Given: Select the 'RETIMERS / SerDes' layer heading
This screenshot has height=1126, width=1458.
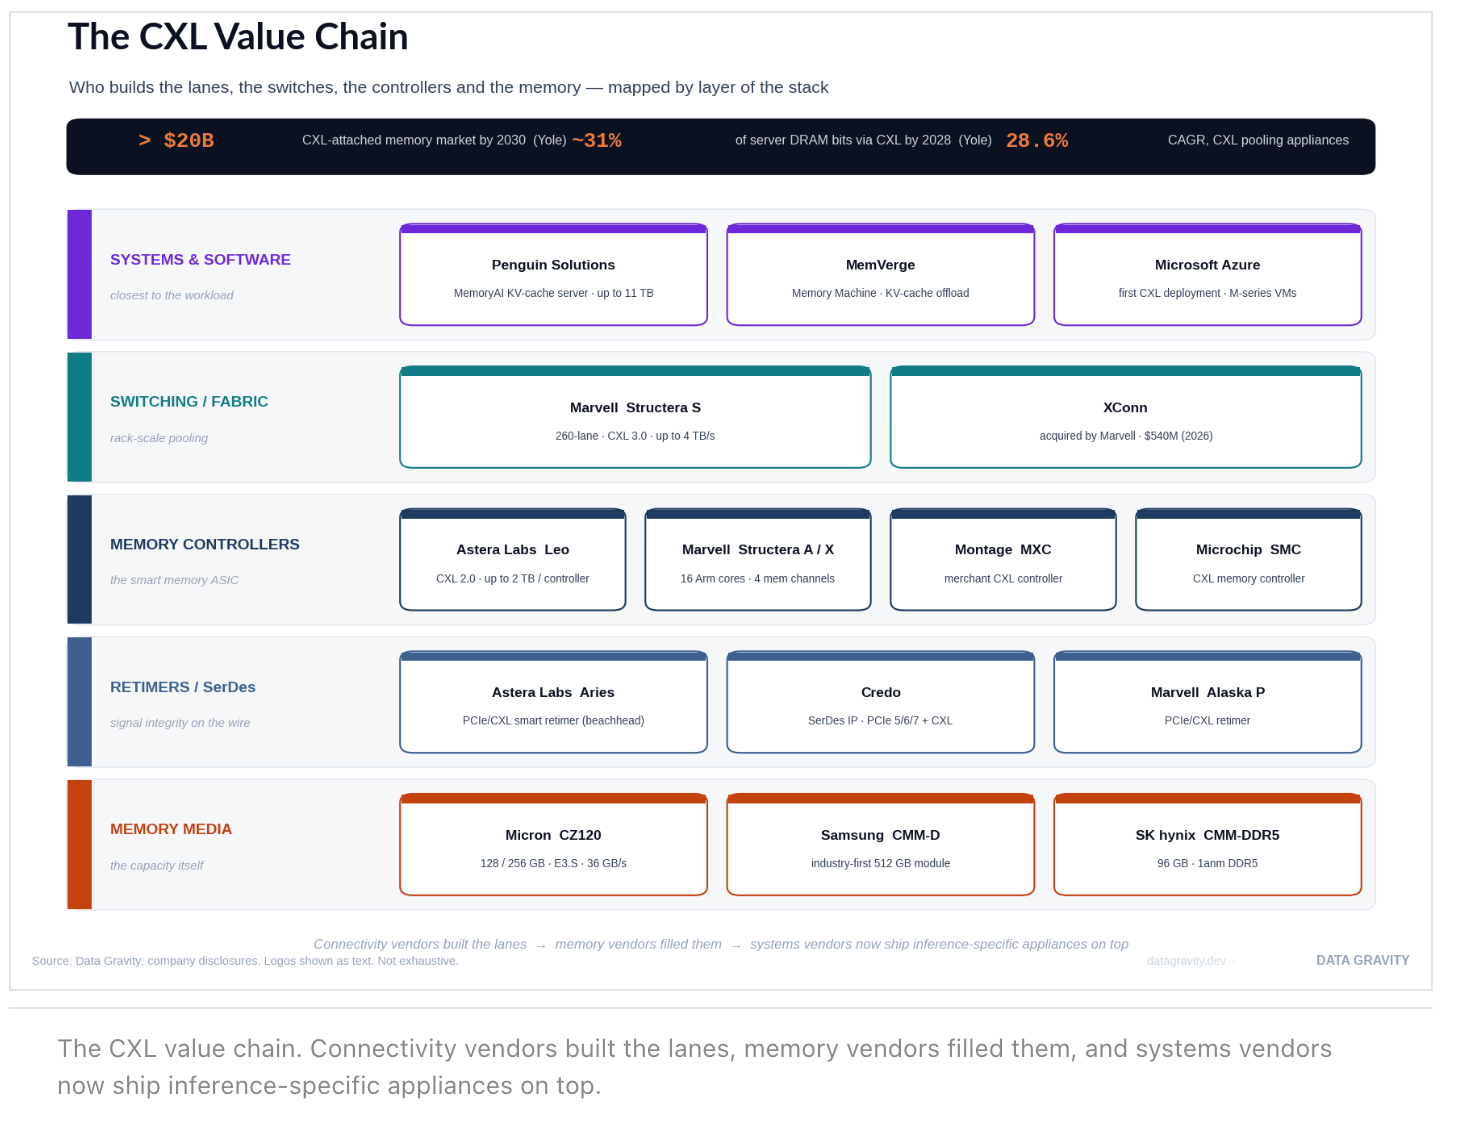Looking at the screenshot, I should coord(183,687).
